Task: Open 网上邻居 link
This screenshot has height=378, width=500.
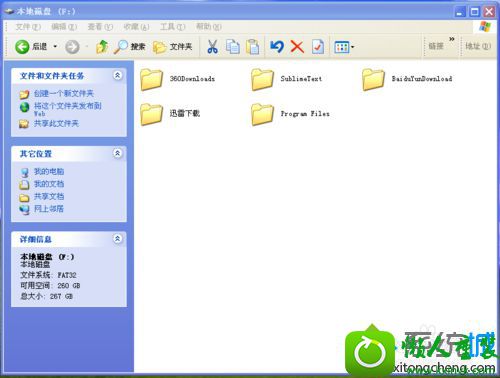Action: [49, 209]
